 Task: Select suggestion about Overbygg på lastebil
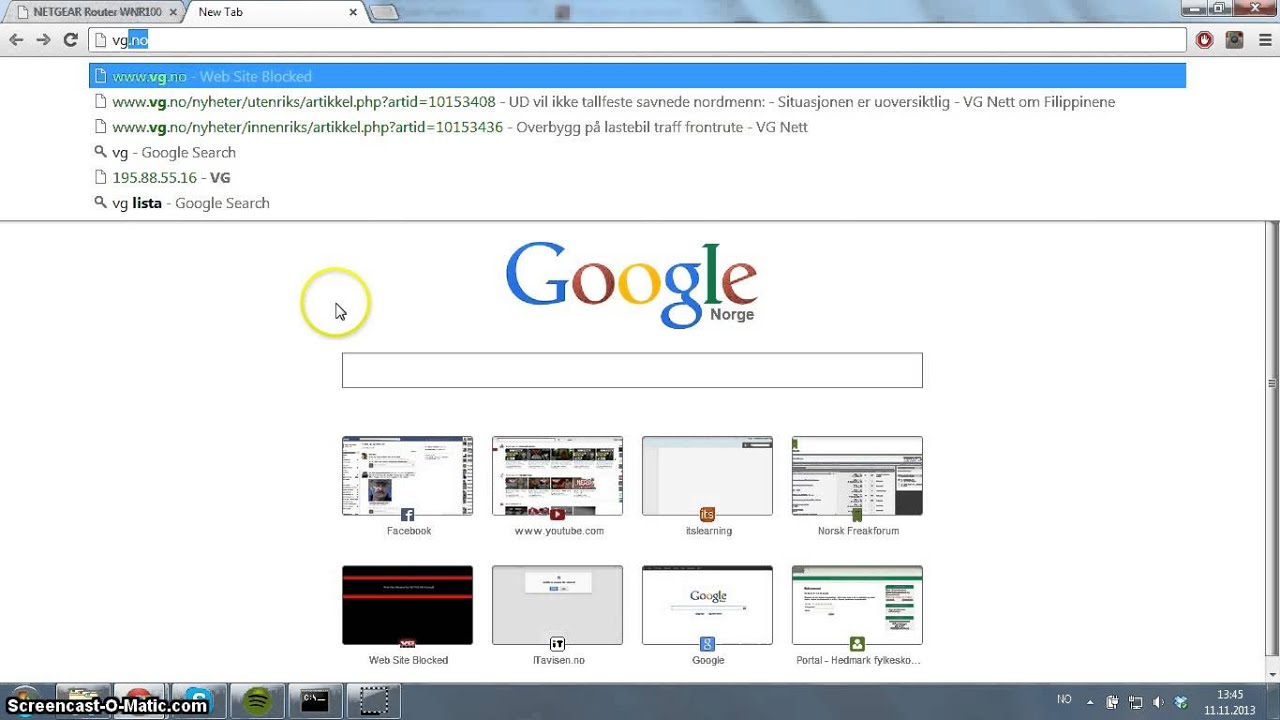[637, 127]
